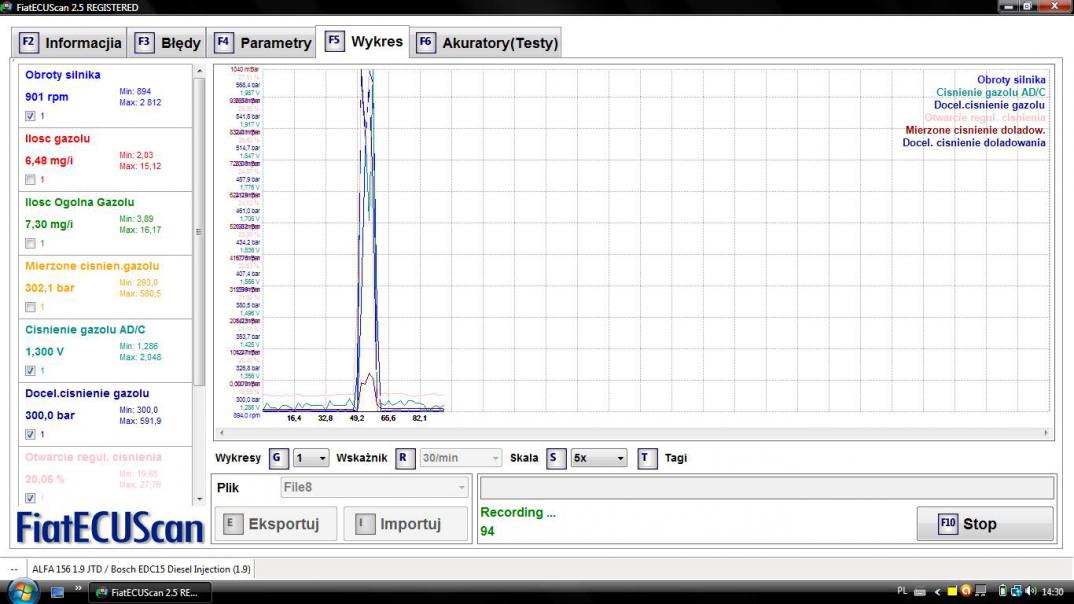Click the Eksportuj button
Viewport: 1074px width, 604px height.
275,524
